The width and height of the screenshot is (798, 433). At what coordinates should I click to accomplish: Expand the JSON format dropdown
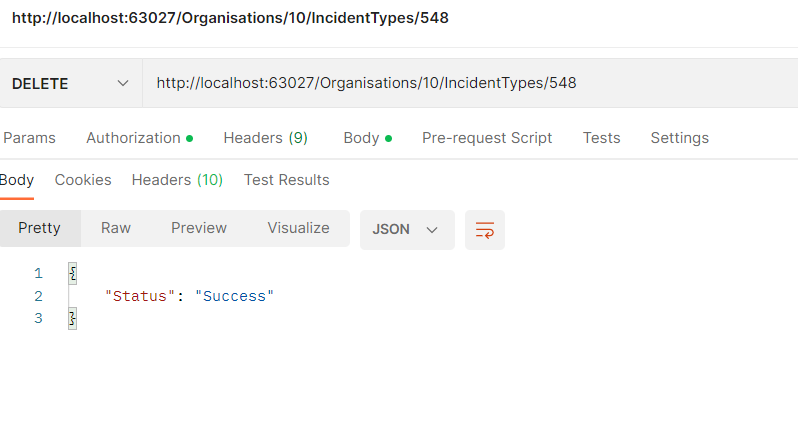[406, 229]
